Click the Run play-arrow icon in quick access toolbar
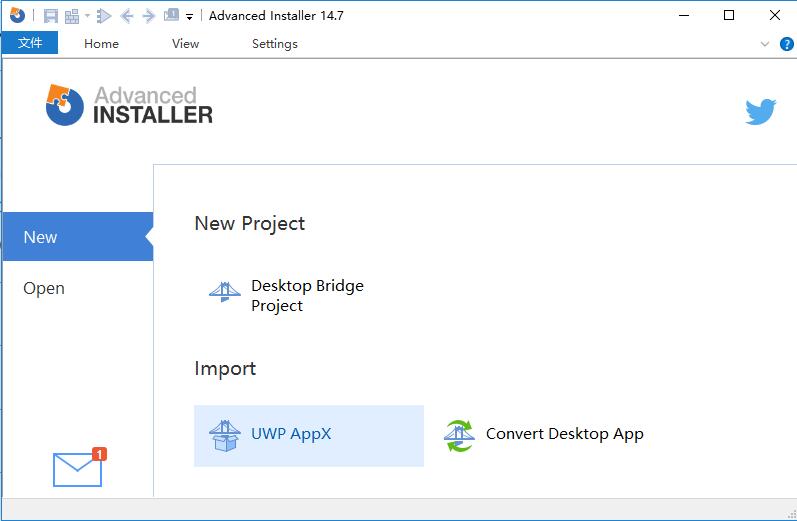Viewport: 797px width, 521px height. click(104, 16)
